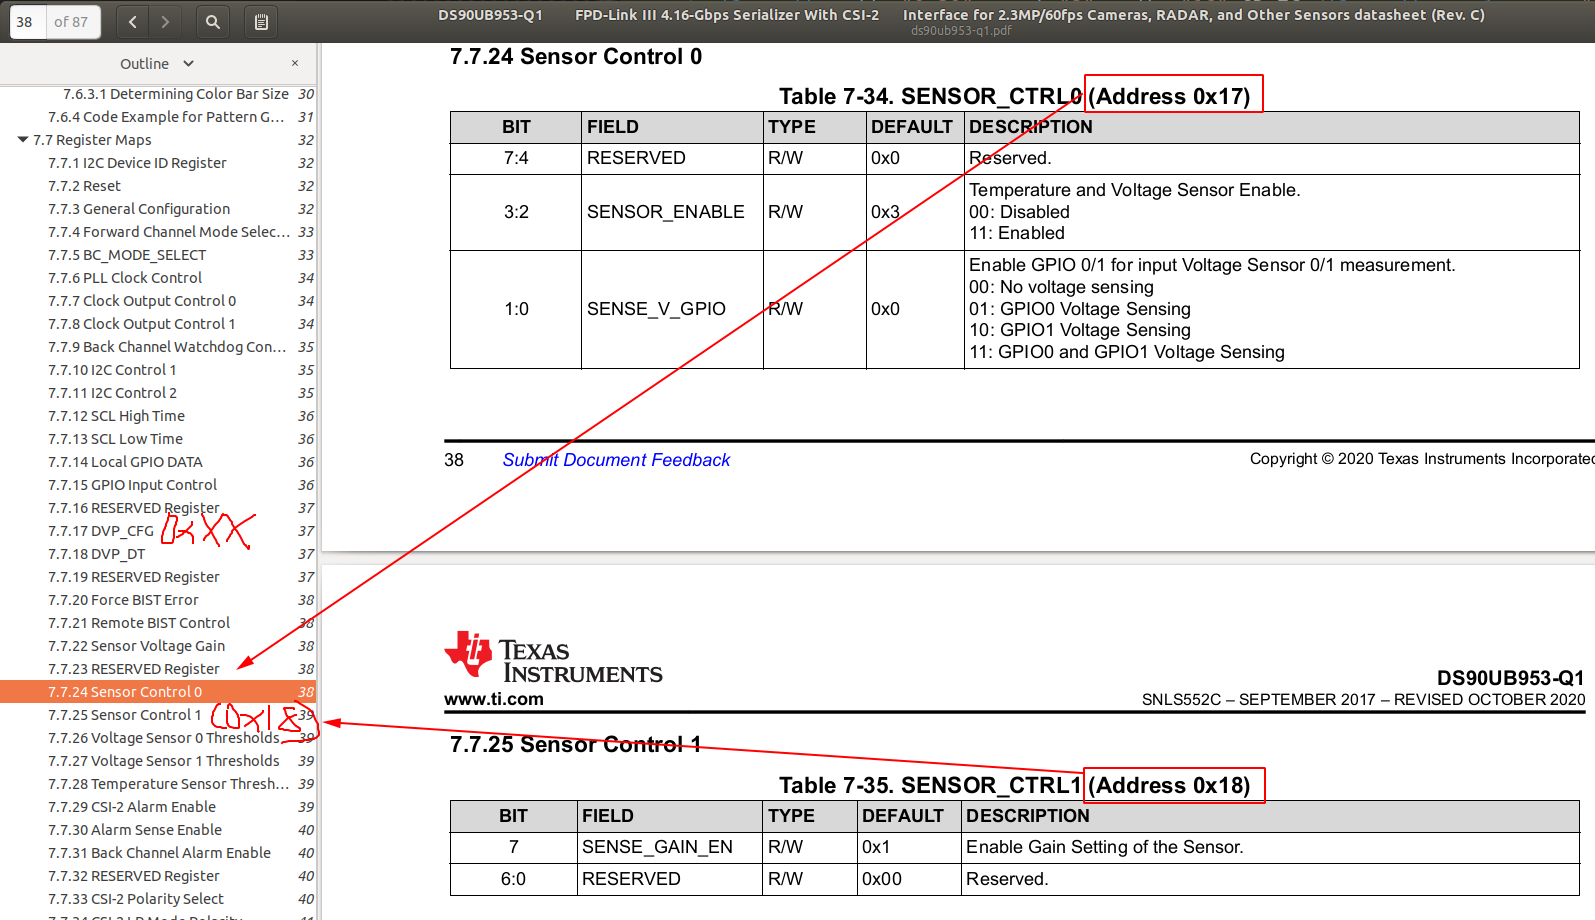
Task: Click the www.ti.com footer text
Action: 494,699
